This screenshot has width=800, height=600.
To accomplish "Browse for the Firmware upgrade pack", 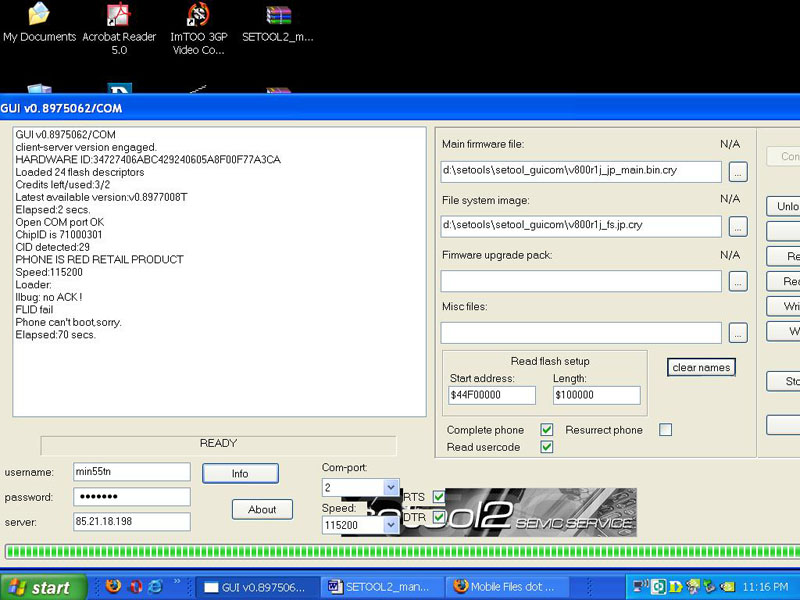I will pyautogui.click(x=738, y=281).
